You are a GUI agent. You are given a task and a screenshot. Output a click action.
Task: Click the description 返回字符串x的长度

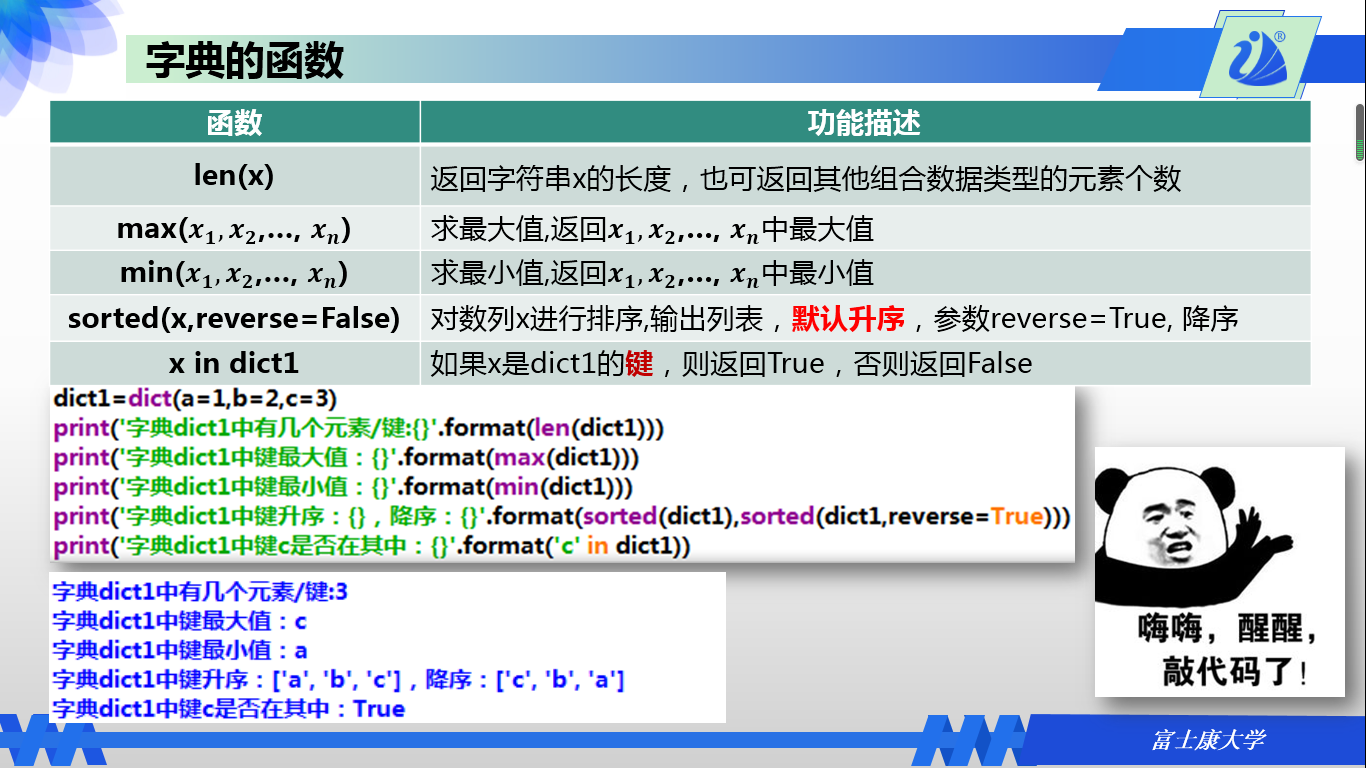click(x=551, y=179)
